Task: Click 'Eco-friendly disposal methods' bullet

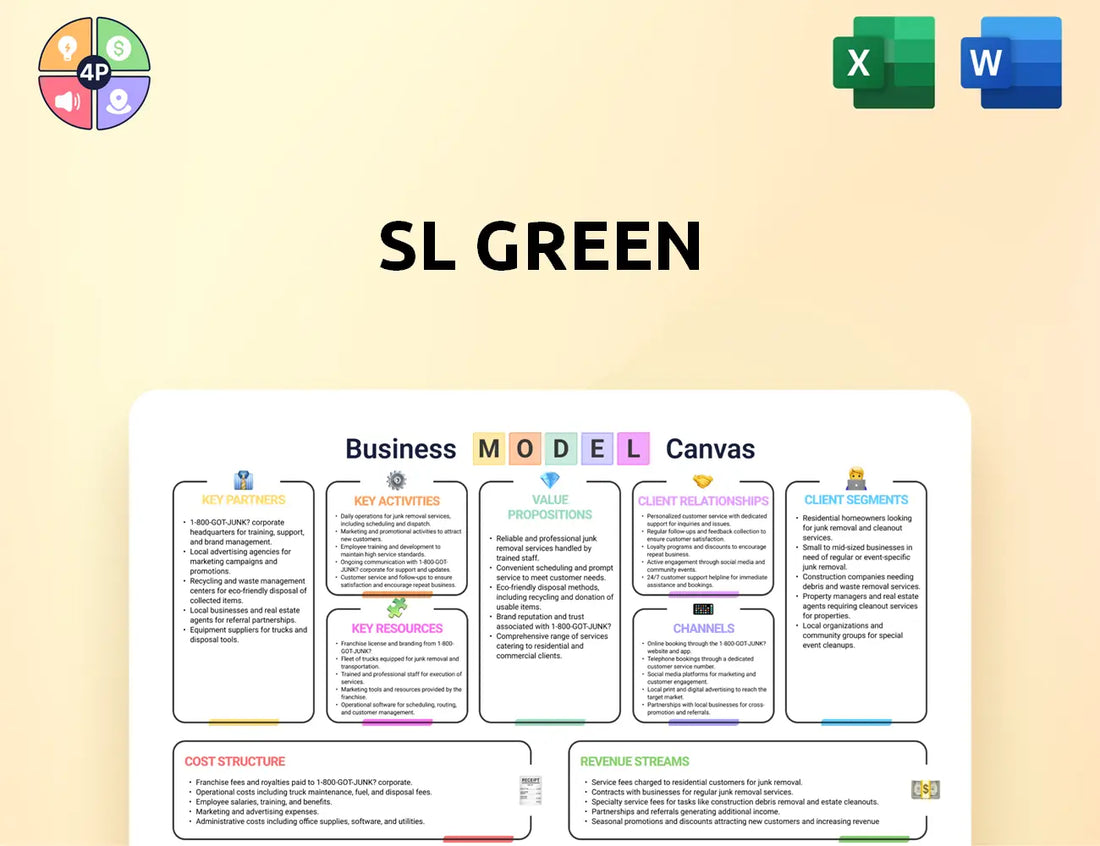Action: [x=551, y=598]
